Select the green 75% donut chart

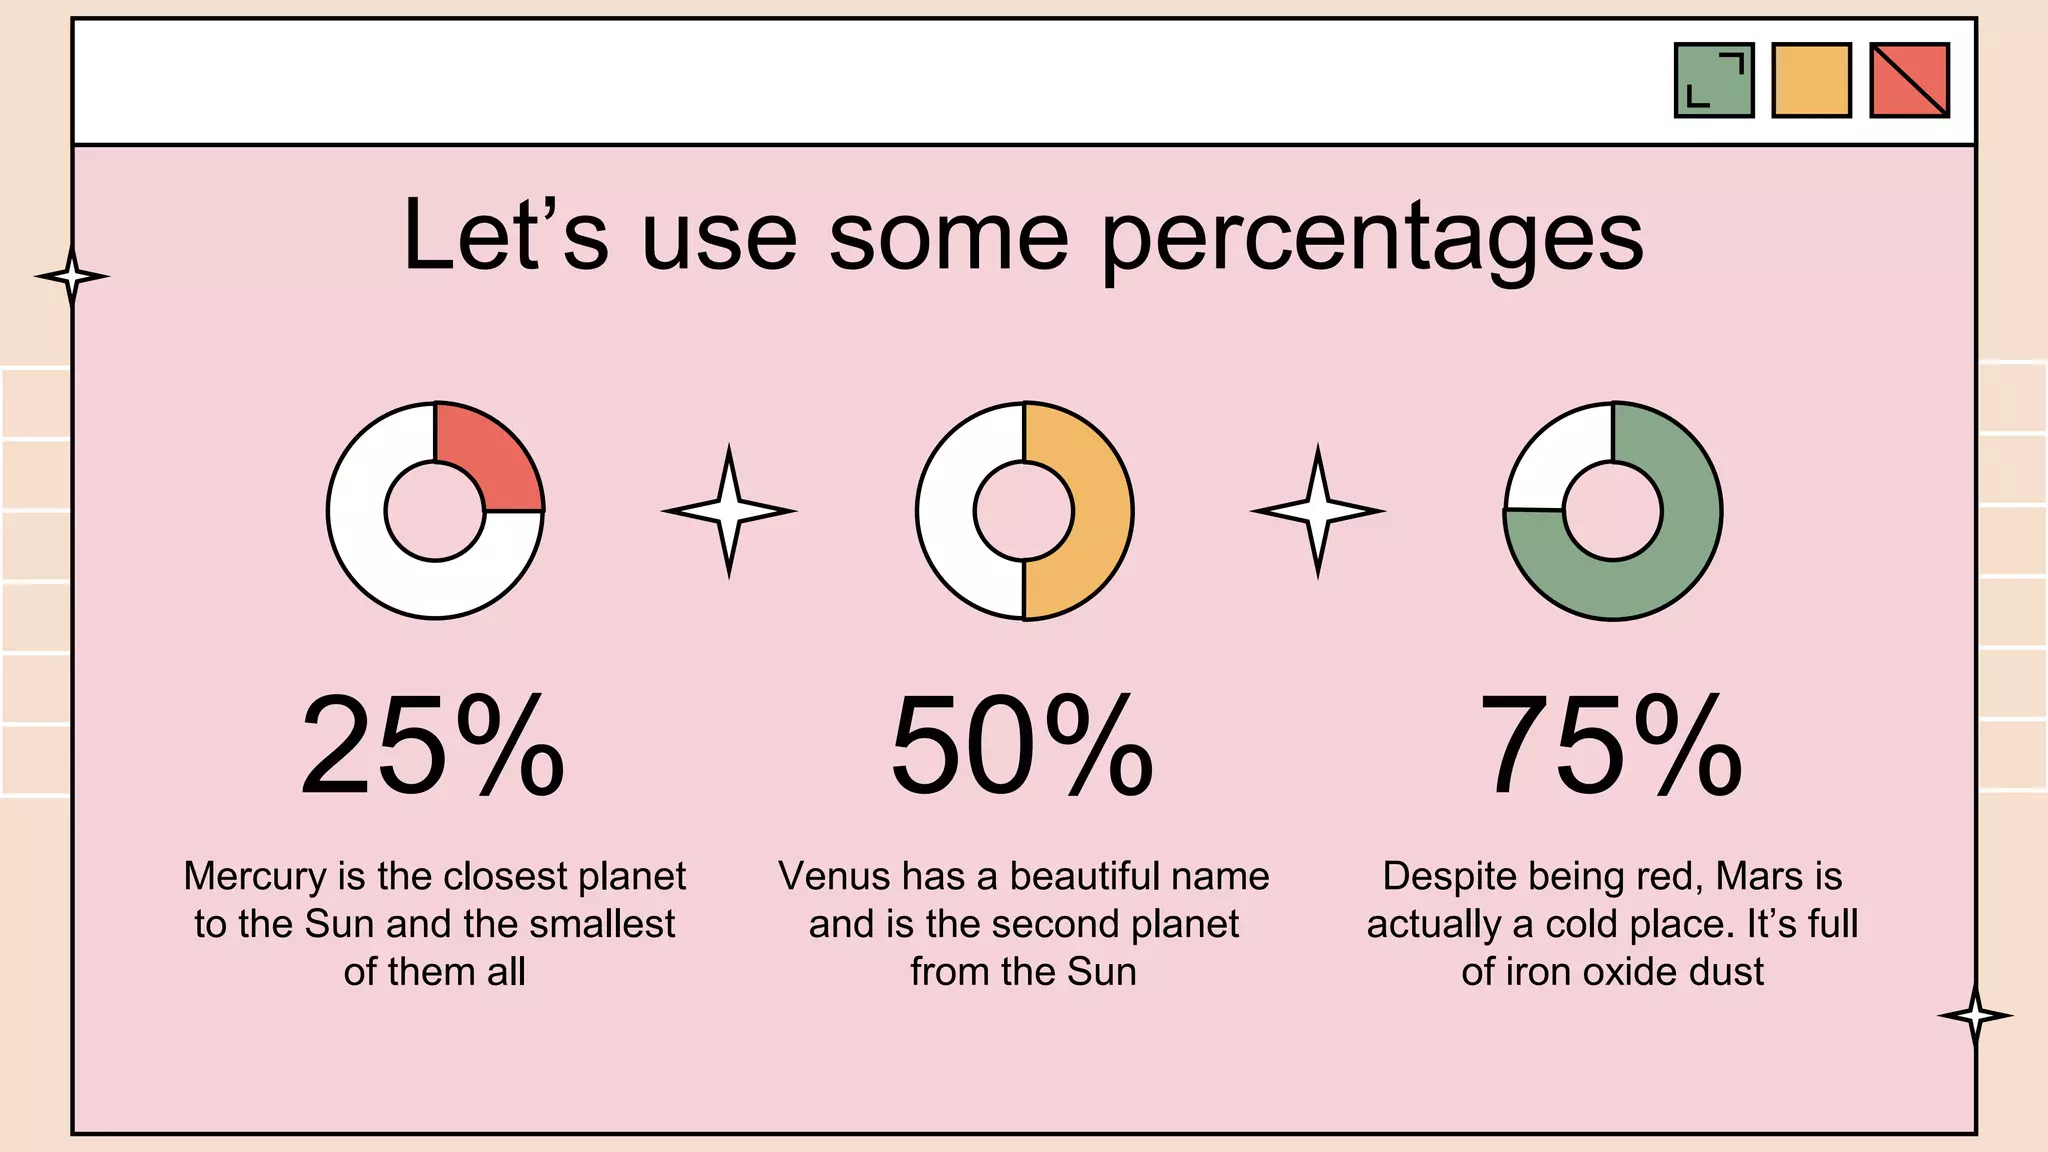click(x=1613, y=511)
